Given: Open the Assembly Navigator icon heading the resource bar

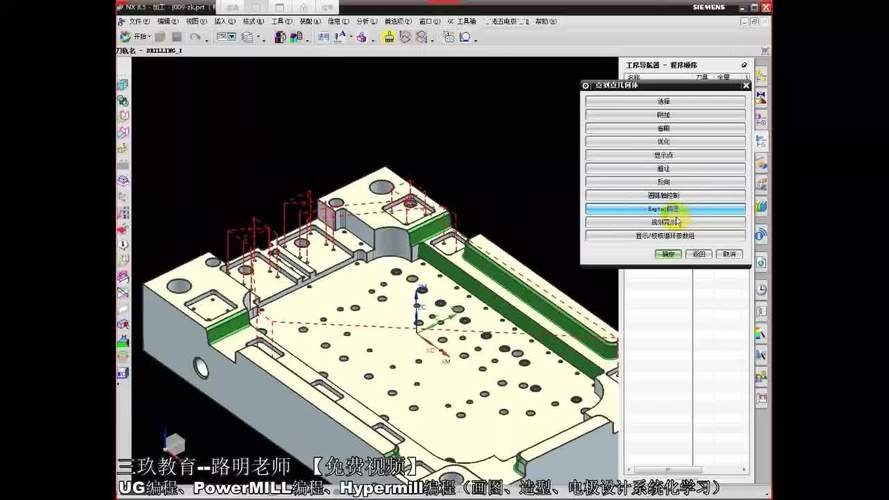Looking at the screenshot, I should pos(761,75).
